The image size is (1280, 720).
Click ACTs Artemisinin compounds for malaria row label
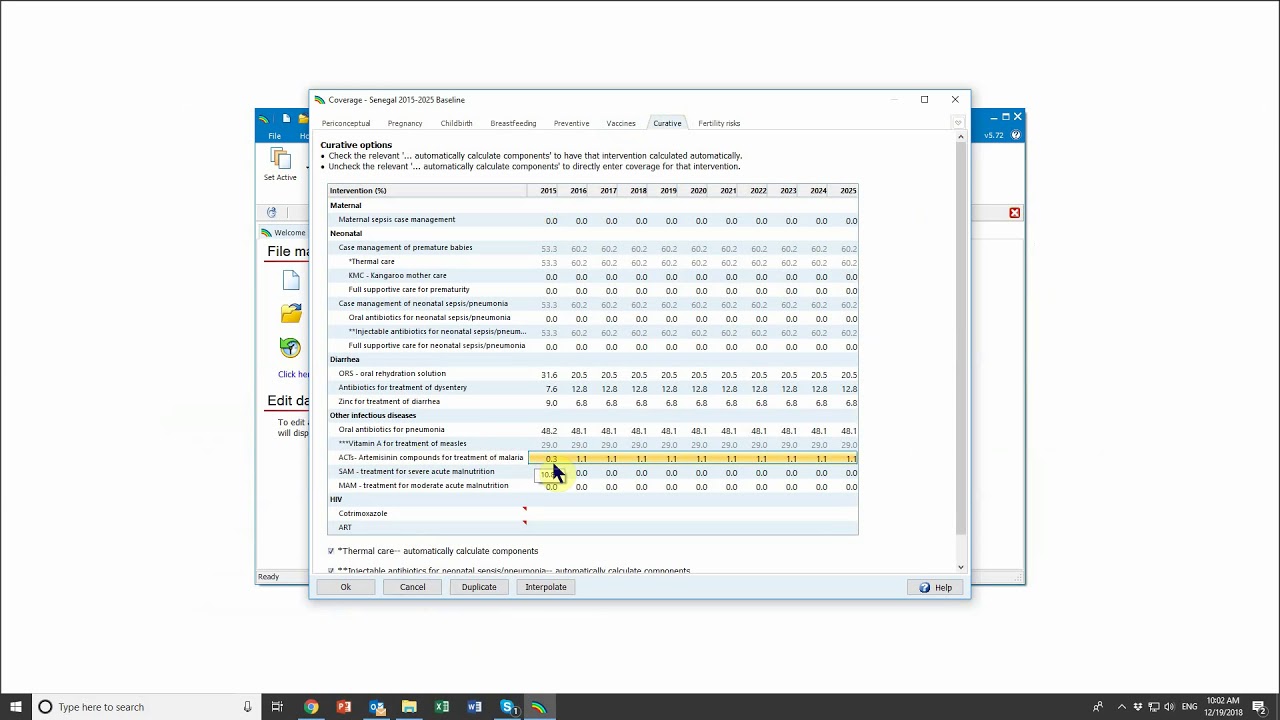tap(431, 457)
